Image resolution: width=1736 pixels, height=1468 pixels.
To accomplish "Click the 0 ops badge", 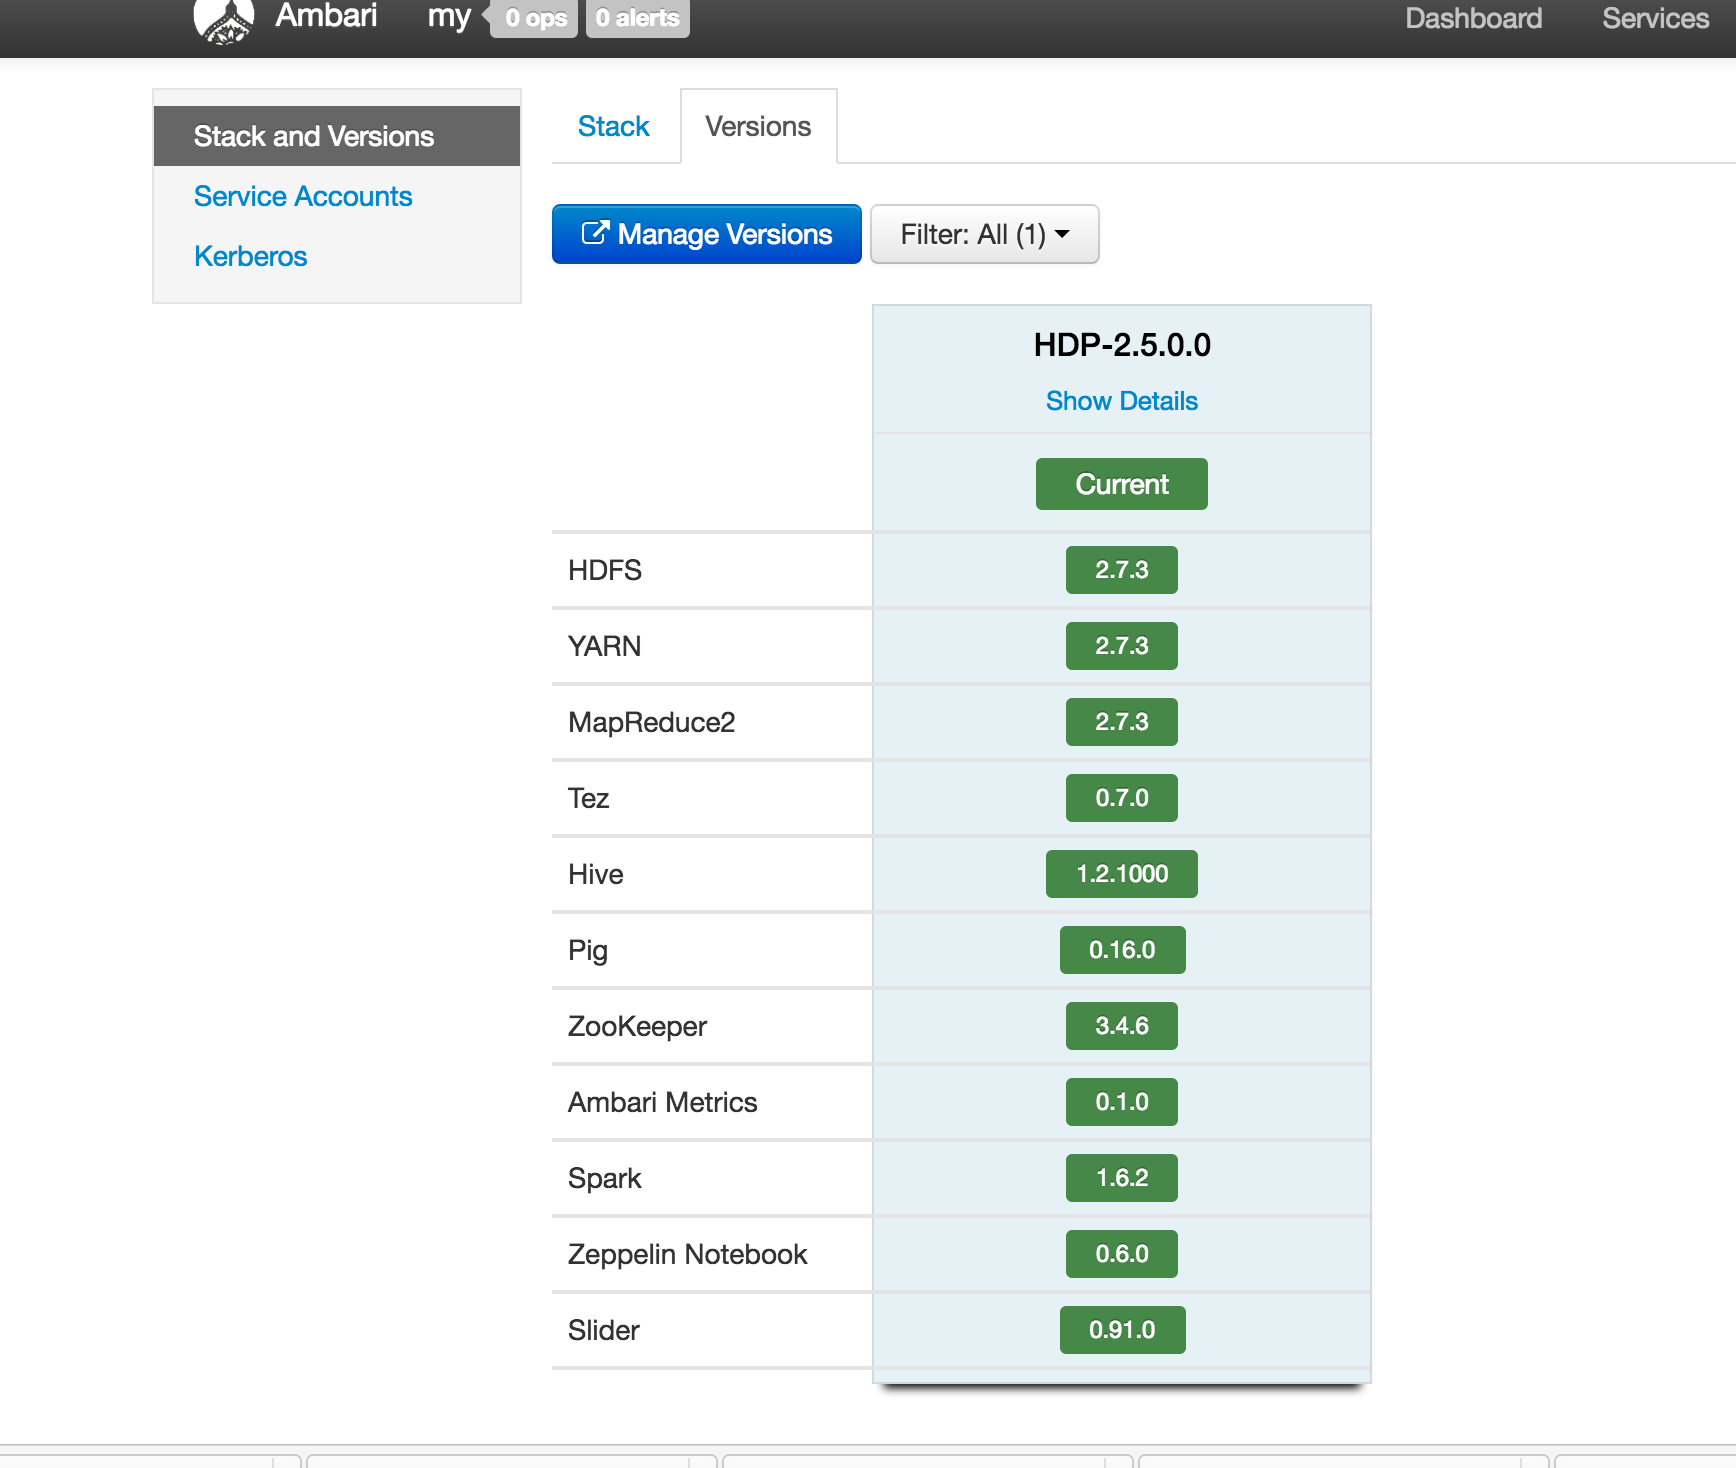I will click(535, 18).
